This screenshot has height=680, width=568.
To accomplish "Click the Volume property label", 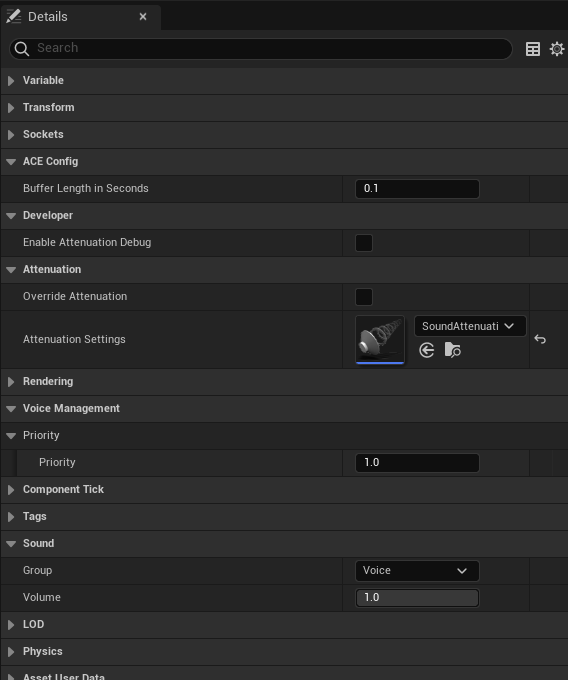I will [42, 597].
